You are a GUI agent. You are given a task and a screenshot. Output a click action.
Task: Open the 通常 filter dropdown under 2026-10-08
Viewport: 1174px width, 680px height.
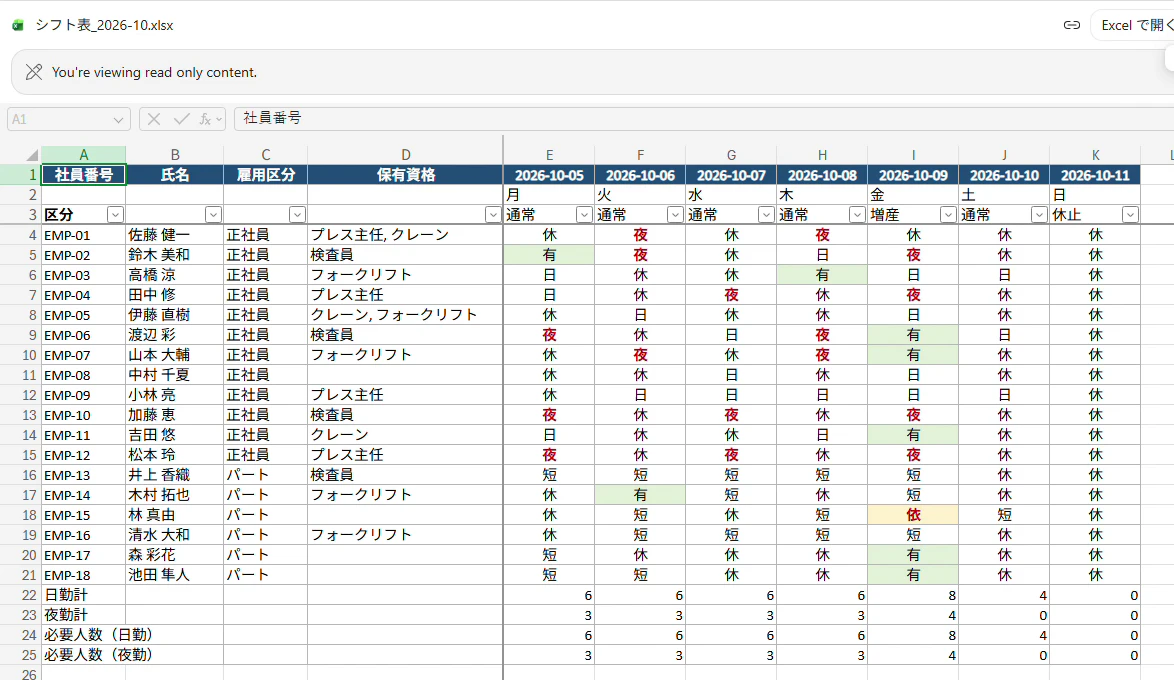pyautogui.click(x=857, y=215)
